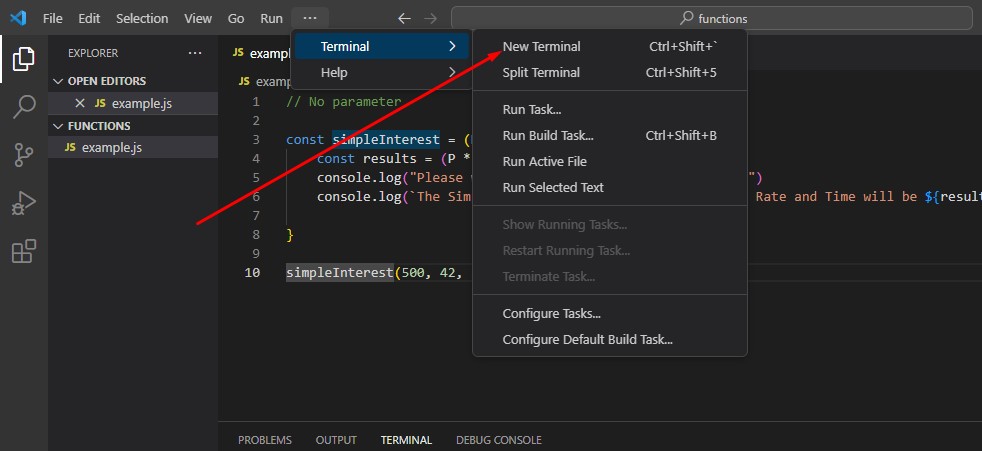Collapse the FUNCTIONS folder section

coord(133,126)
